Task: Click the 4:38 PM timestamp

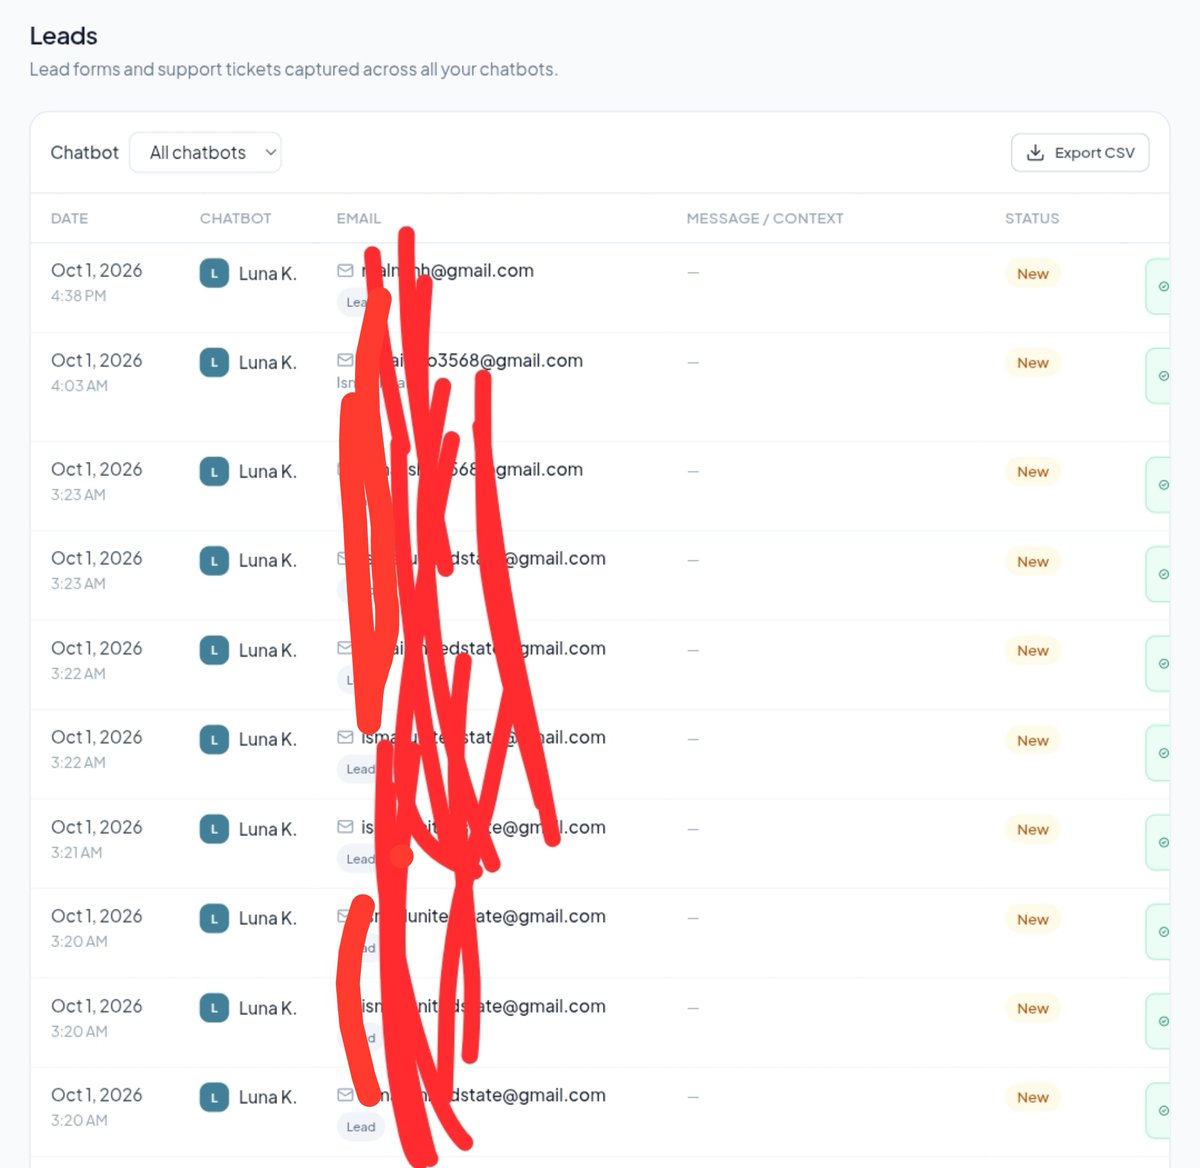Action: [78, 296]
